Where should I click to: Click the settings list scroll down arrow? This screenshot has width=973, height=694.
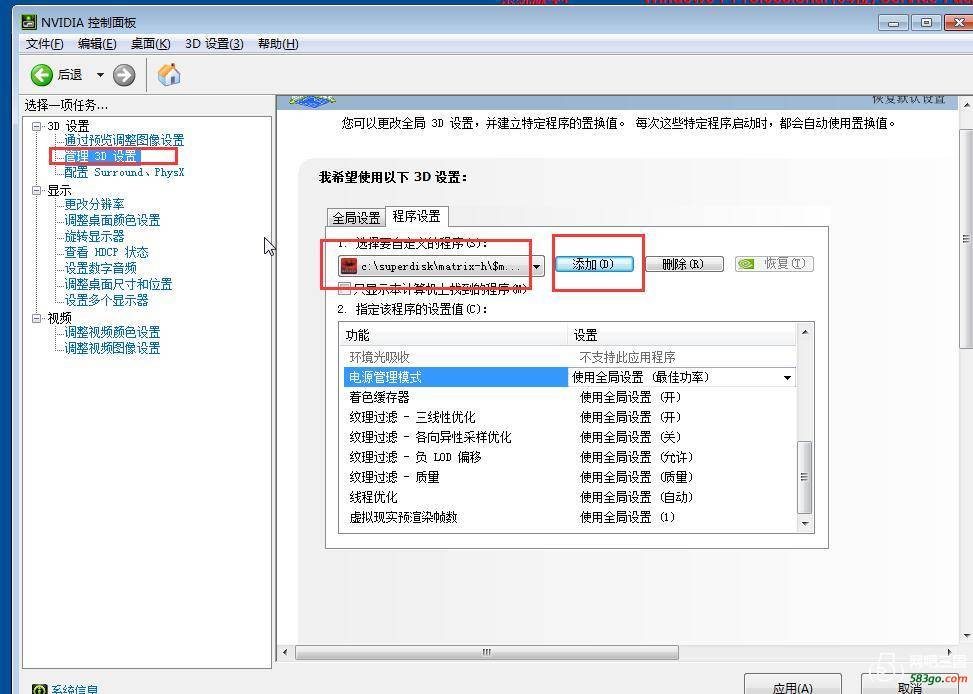pyautogui.click(x=804, y=523)
